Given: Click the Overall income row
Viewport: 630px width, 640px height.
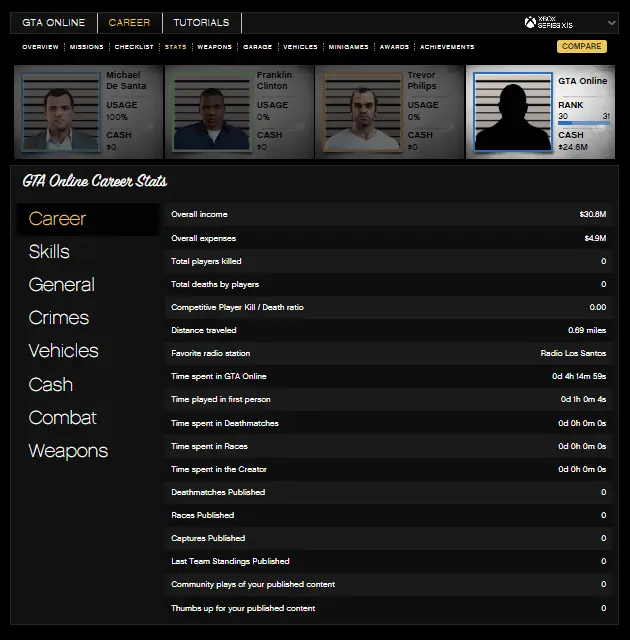Looking at the screenshot, I should tap(389, 214).
